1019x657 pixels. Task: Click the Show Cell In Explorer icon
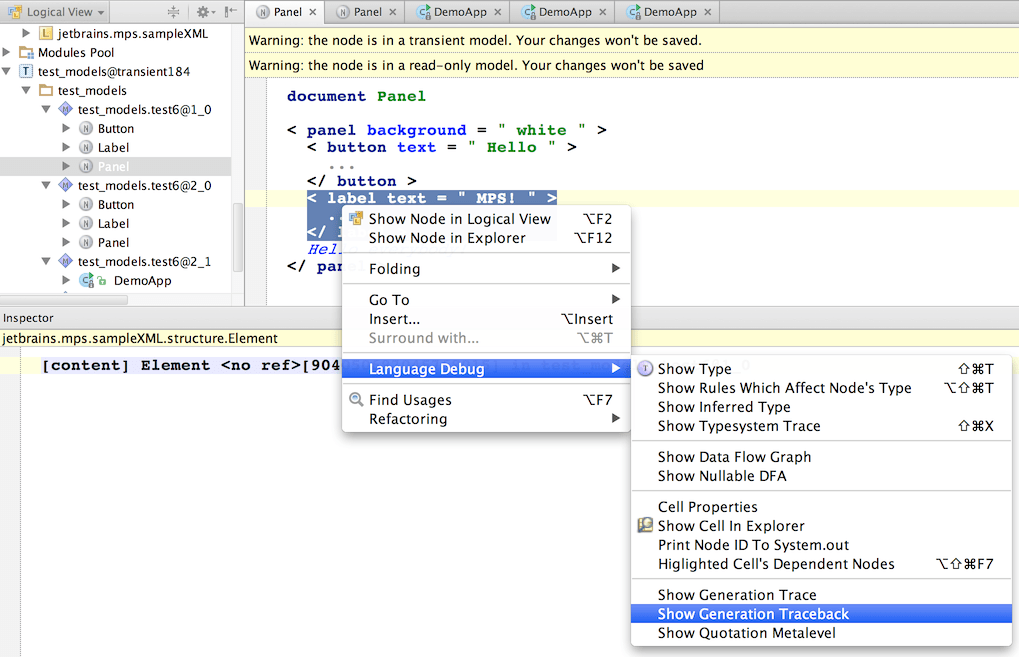pyautogui.click(x=645, y=526)
